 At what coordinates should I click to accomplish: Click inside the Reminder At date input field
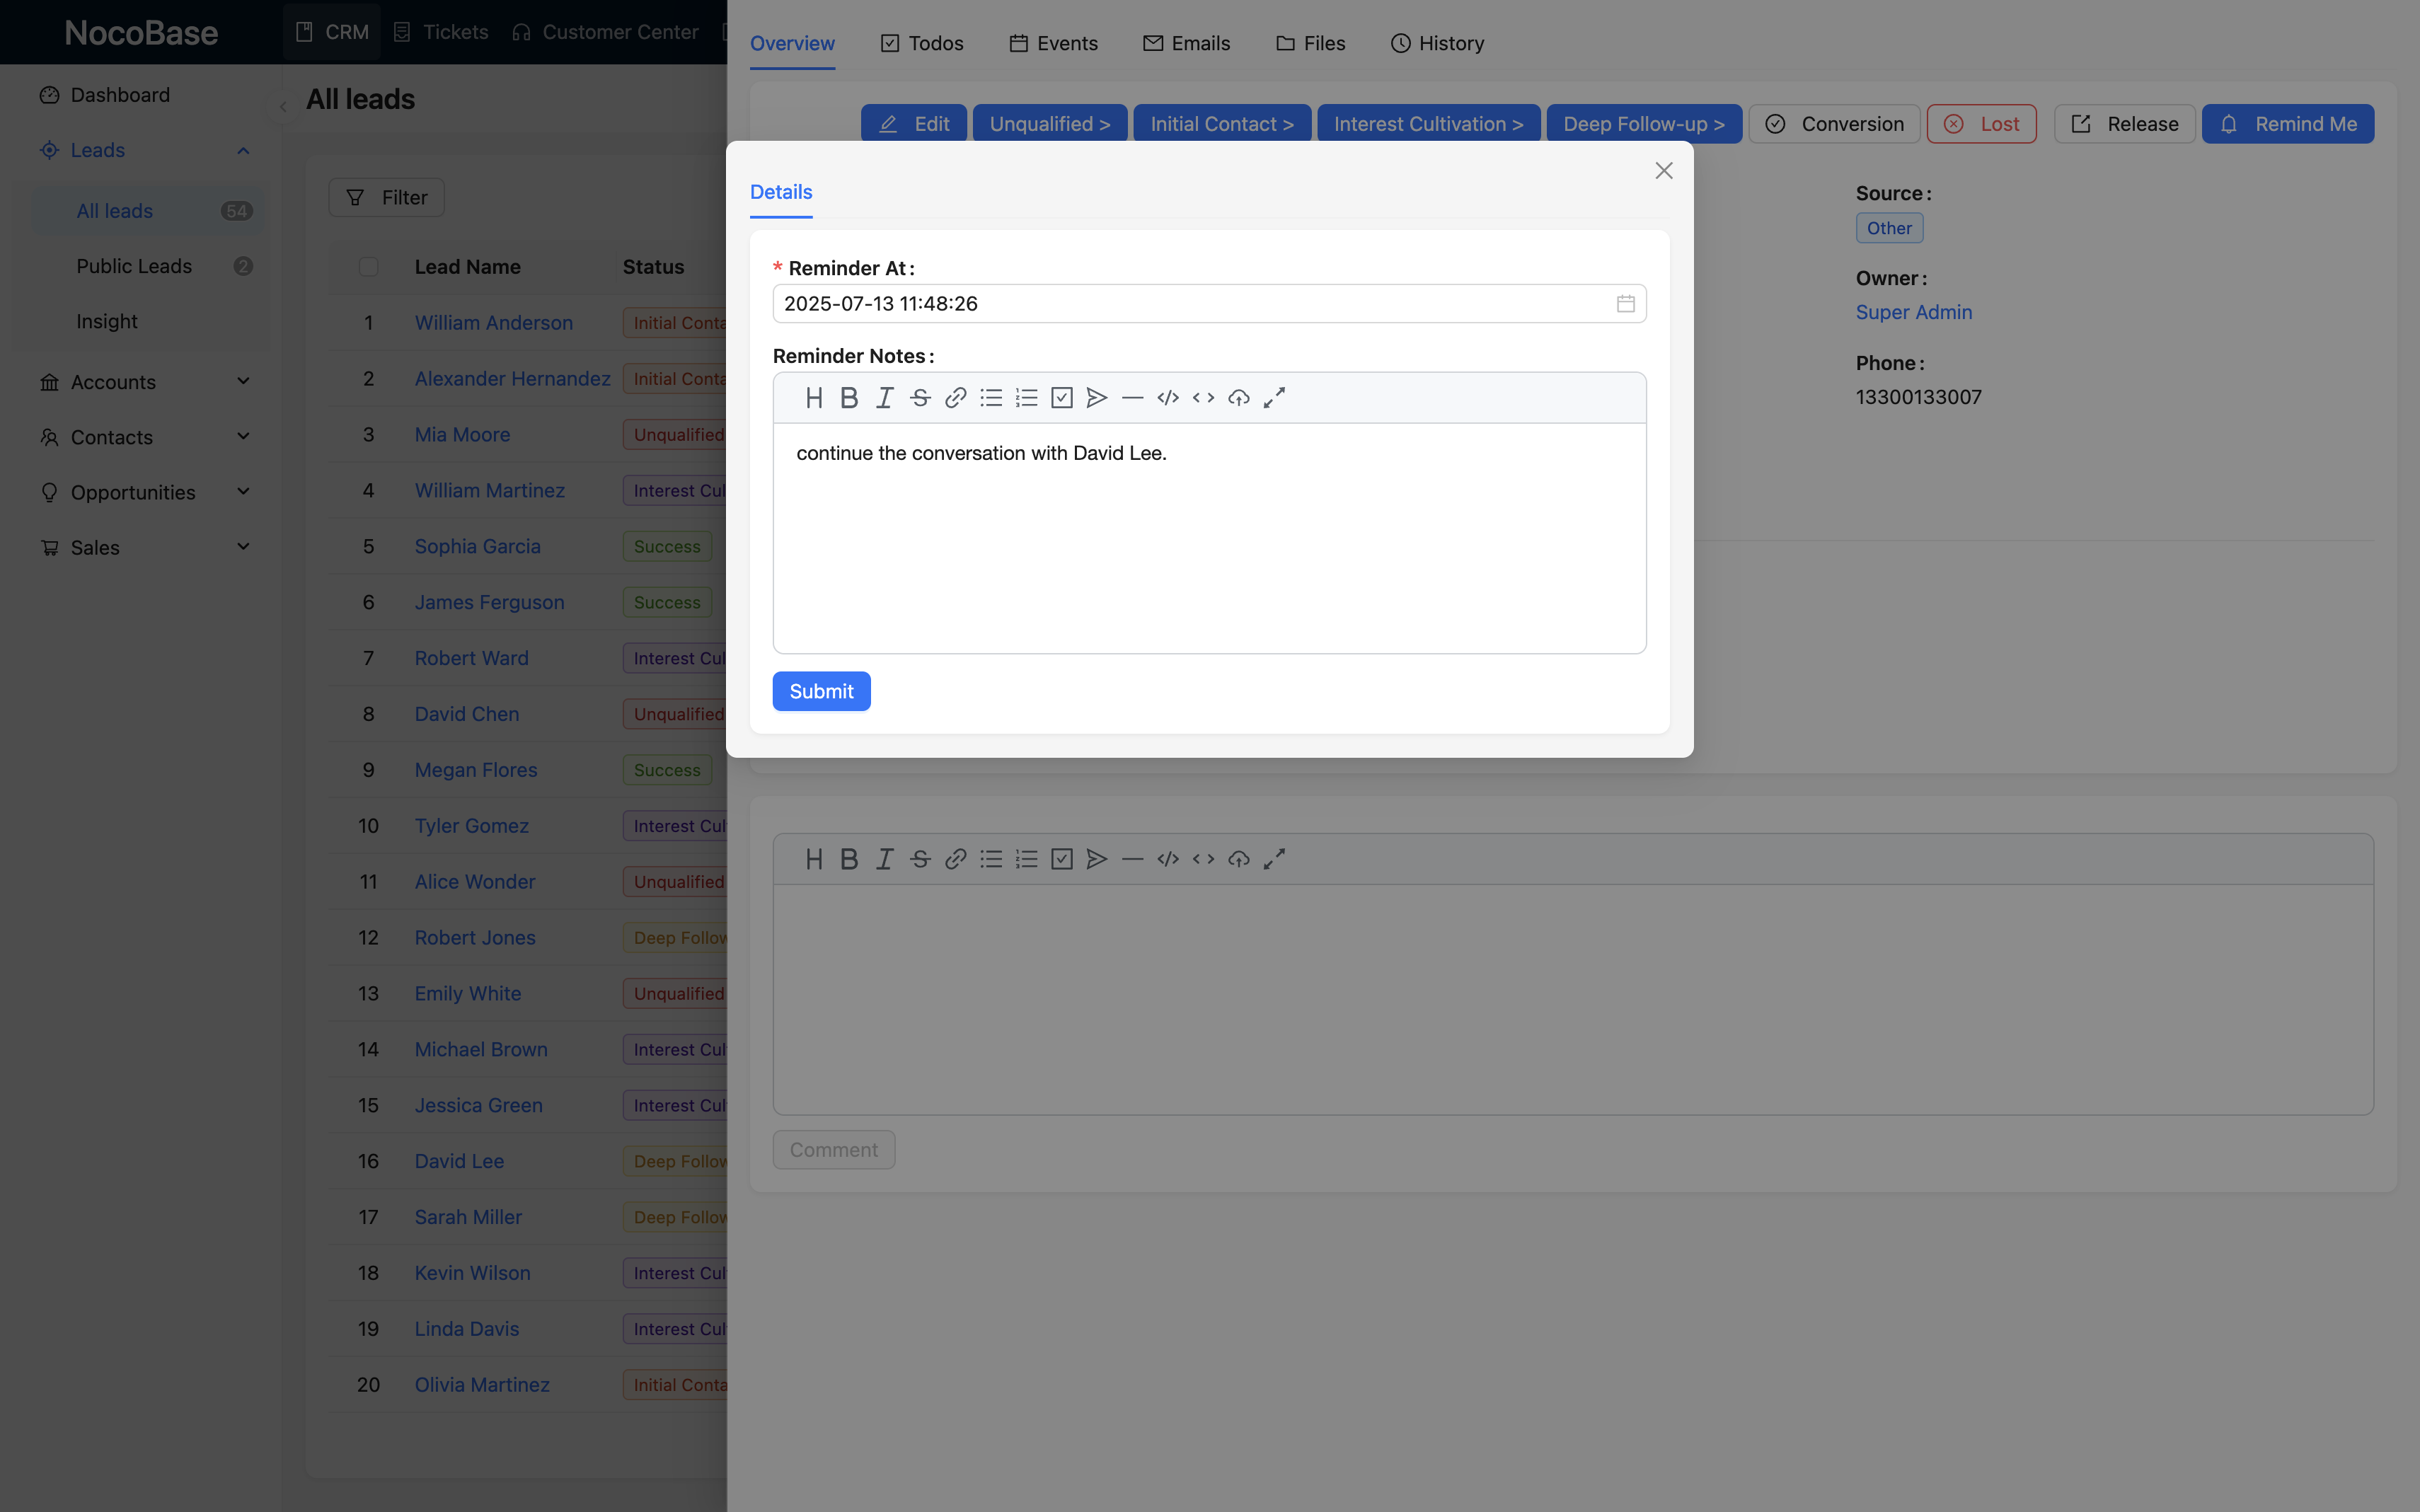pos(1100,303)
